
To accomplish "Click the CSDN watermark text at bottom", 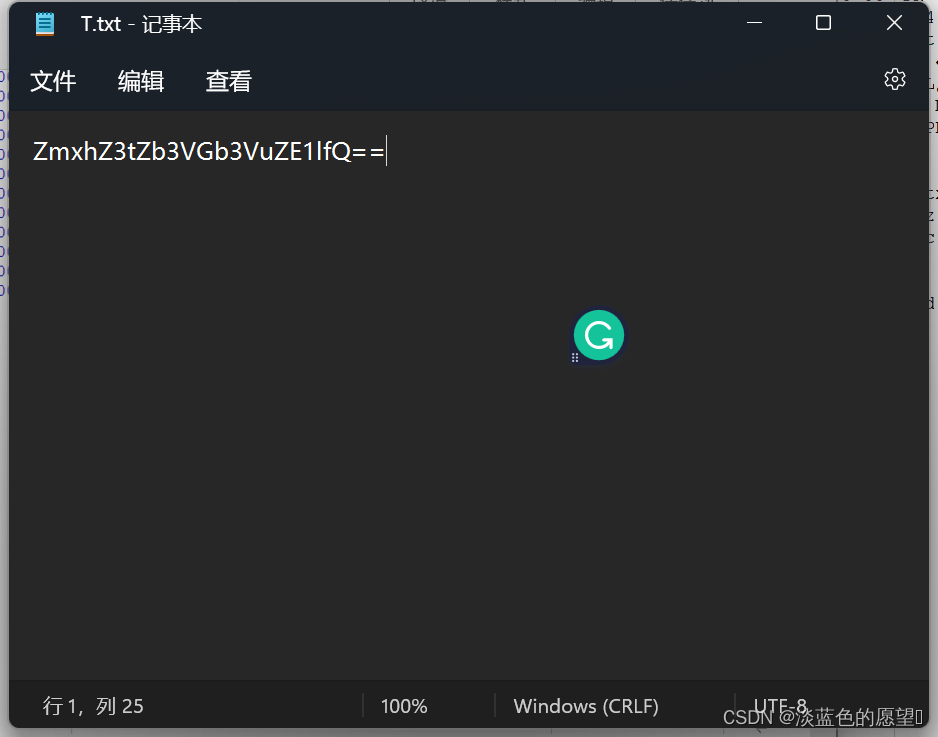I will pos(823,717).
